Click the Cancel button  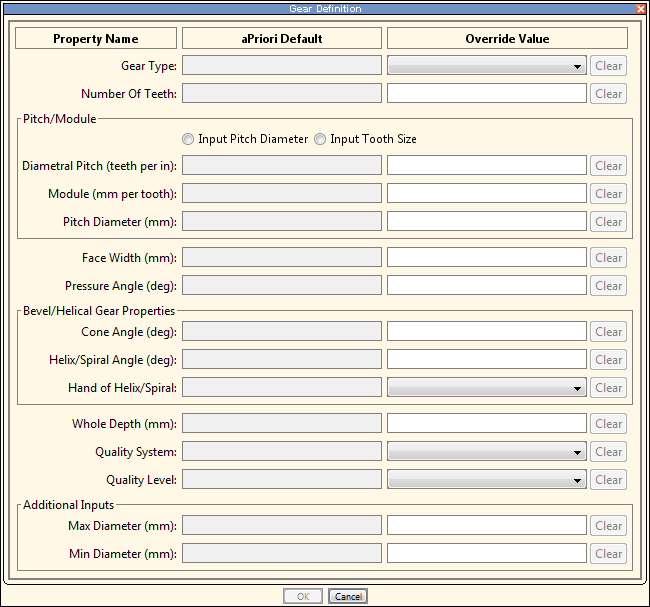click(348, 596)
